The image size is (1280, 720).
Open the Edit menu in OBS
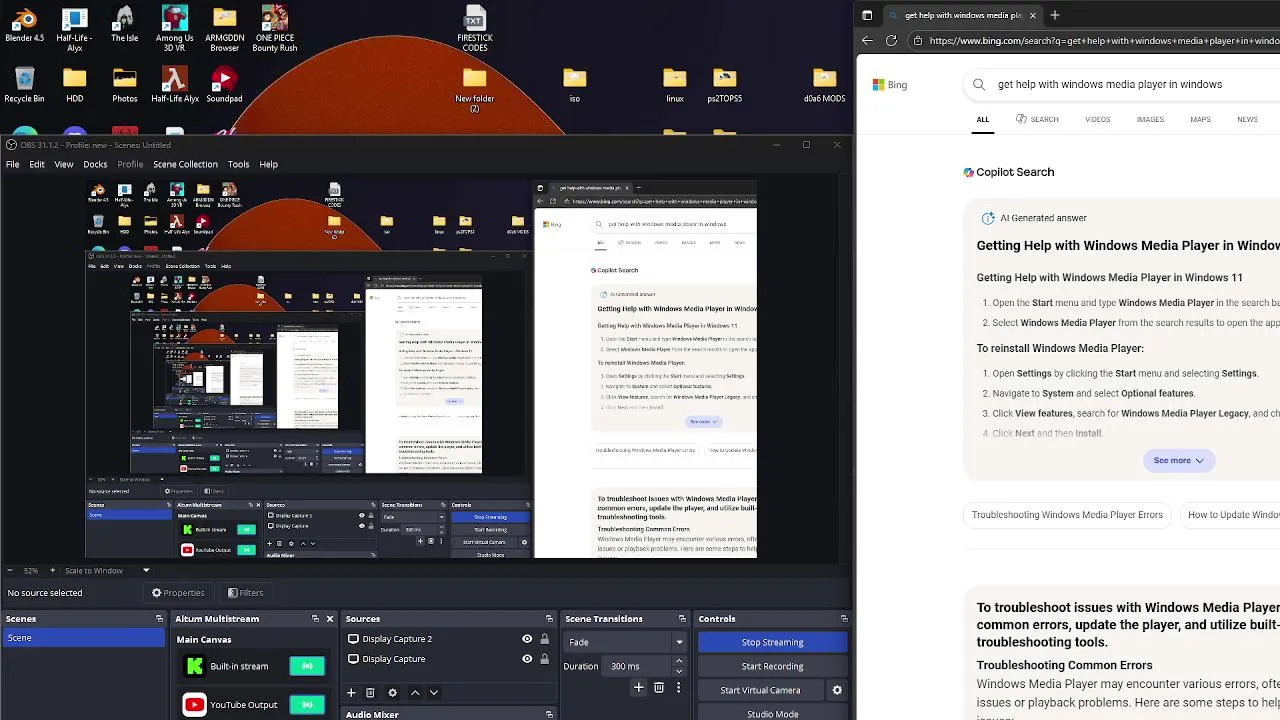(36, 164)
